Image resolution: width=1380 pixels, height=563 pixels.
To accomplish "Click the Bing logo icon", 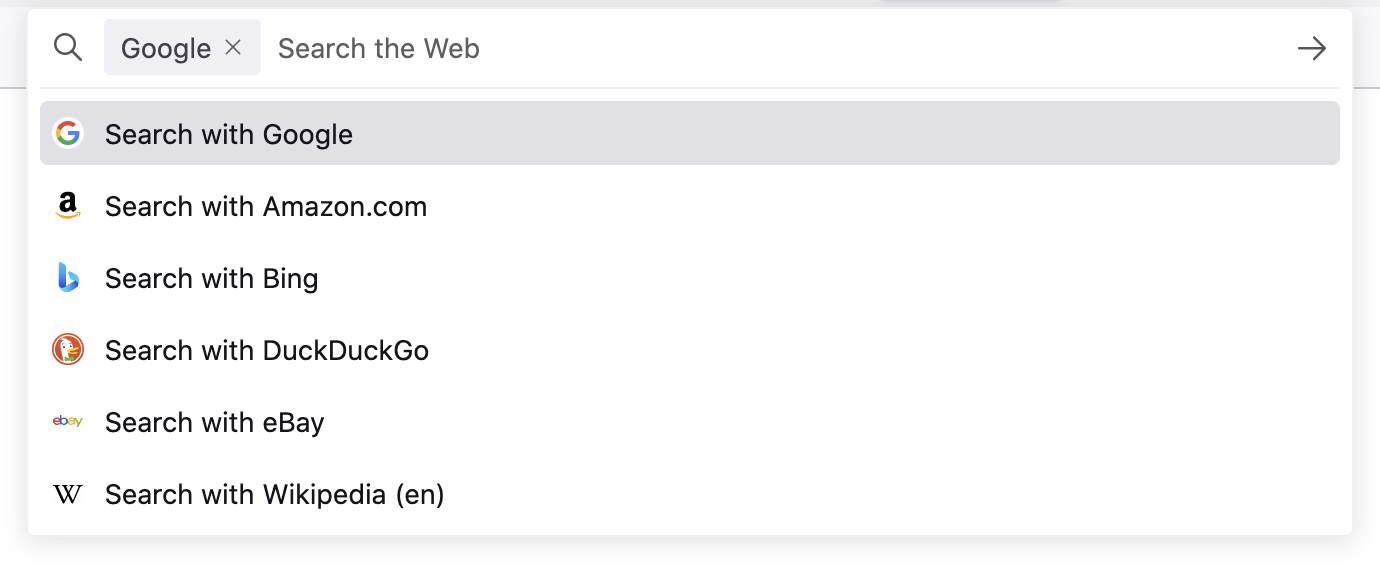I will 68,278.
